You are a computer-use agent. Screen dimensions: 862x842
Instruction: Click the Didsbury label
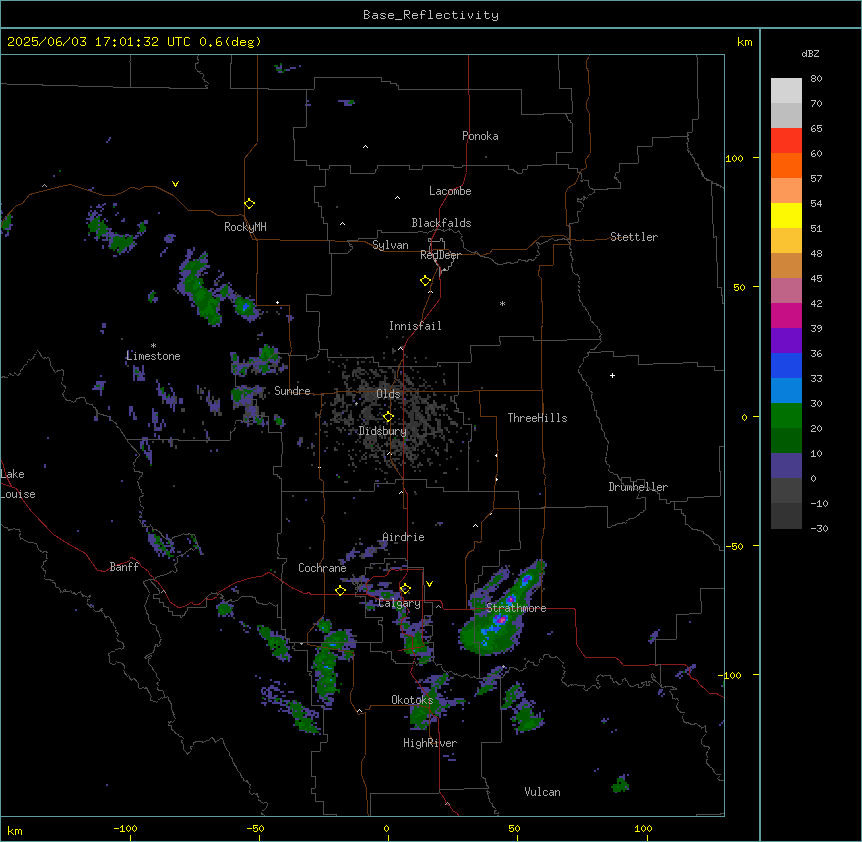(x=383, y=431)
